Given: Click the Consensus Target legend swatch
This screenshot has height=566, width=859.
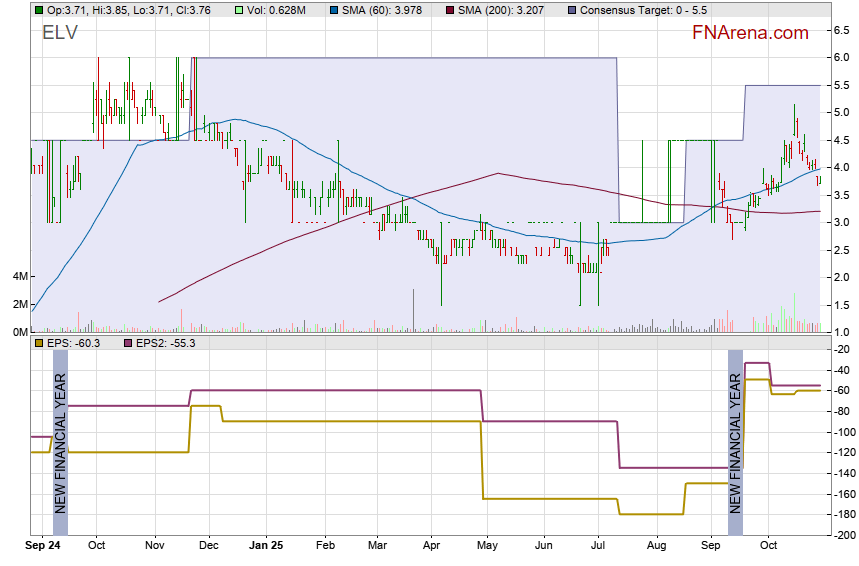Looking at the screenshot, I should [x=570, y=10].
